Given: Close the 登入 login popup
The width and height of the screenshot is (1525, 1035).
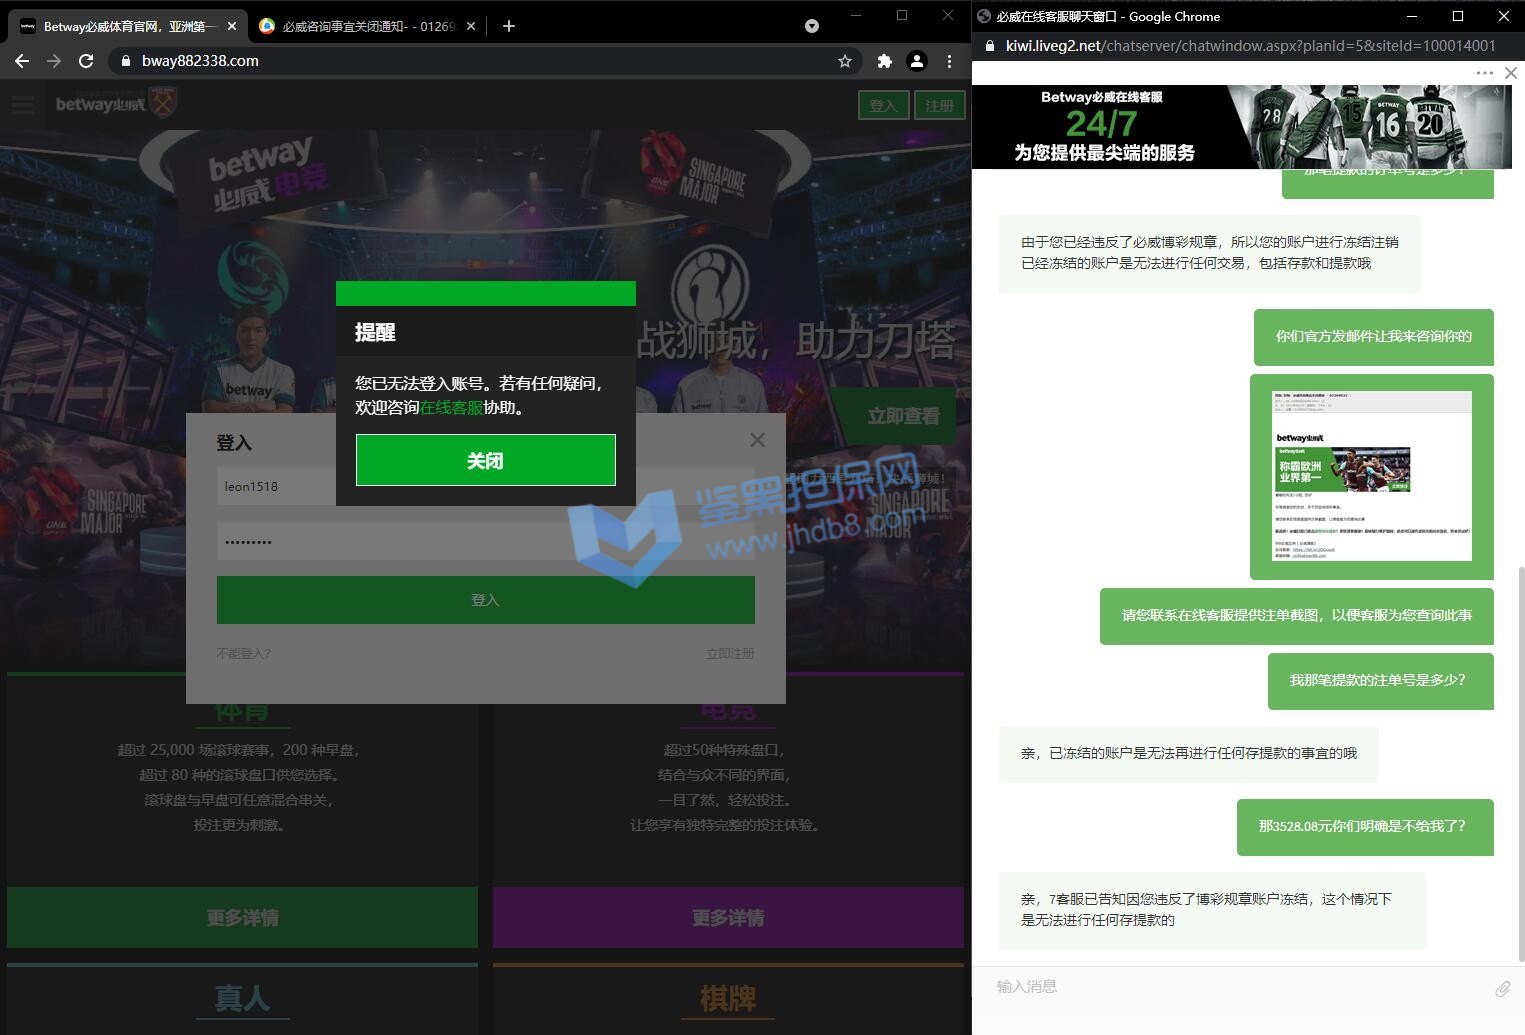Looking at the screenshot, I should [757, 440].
